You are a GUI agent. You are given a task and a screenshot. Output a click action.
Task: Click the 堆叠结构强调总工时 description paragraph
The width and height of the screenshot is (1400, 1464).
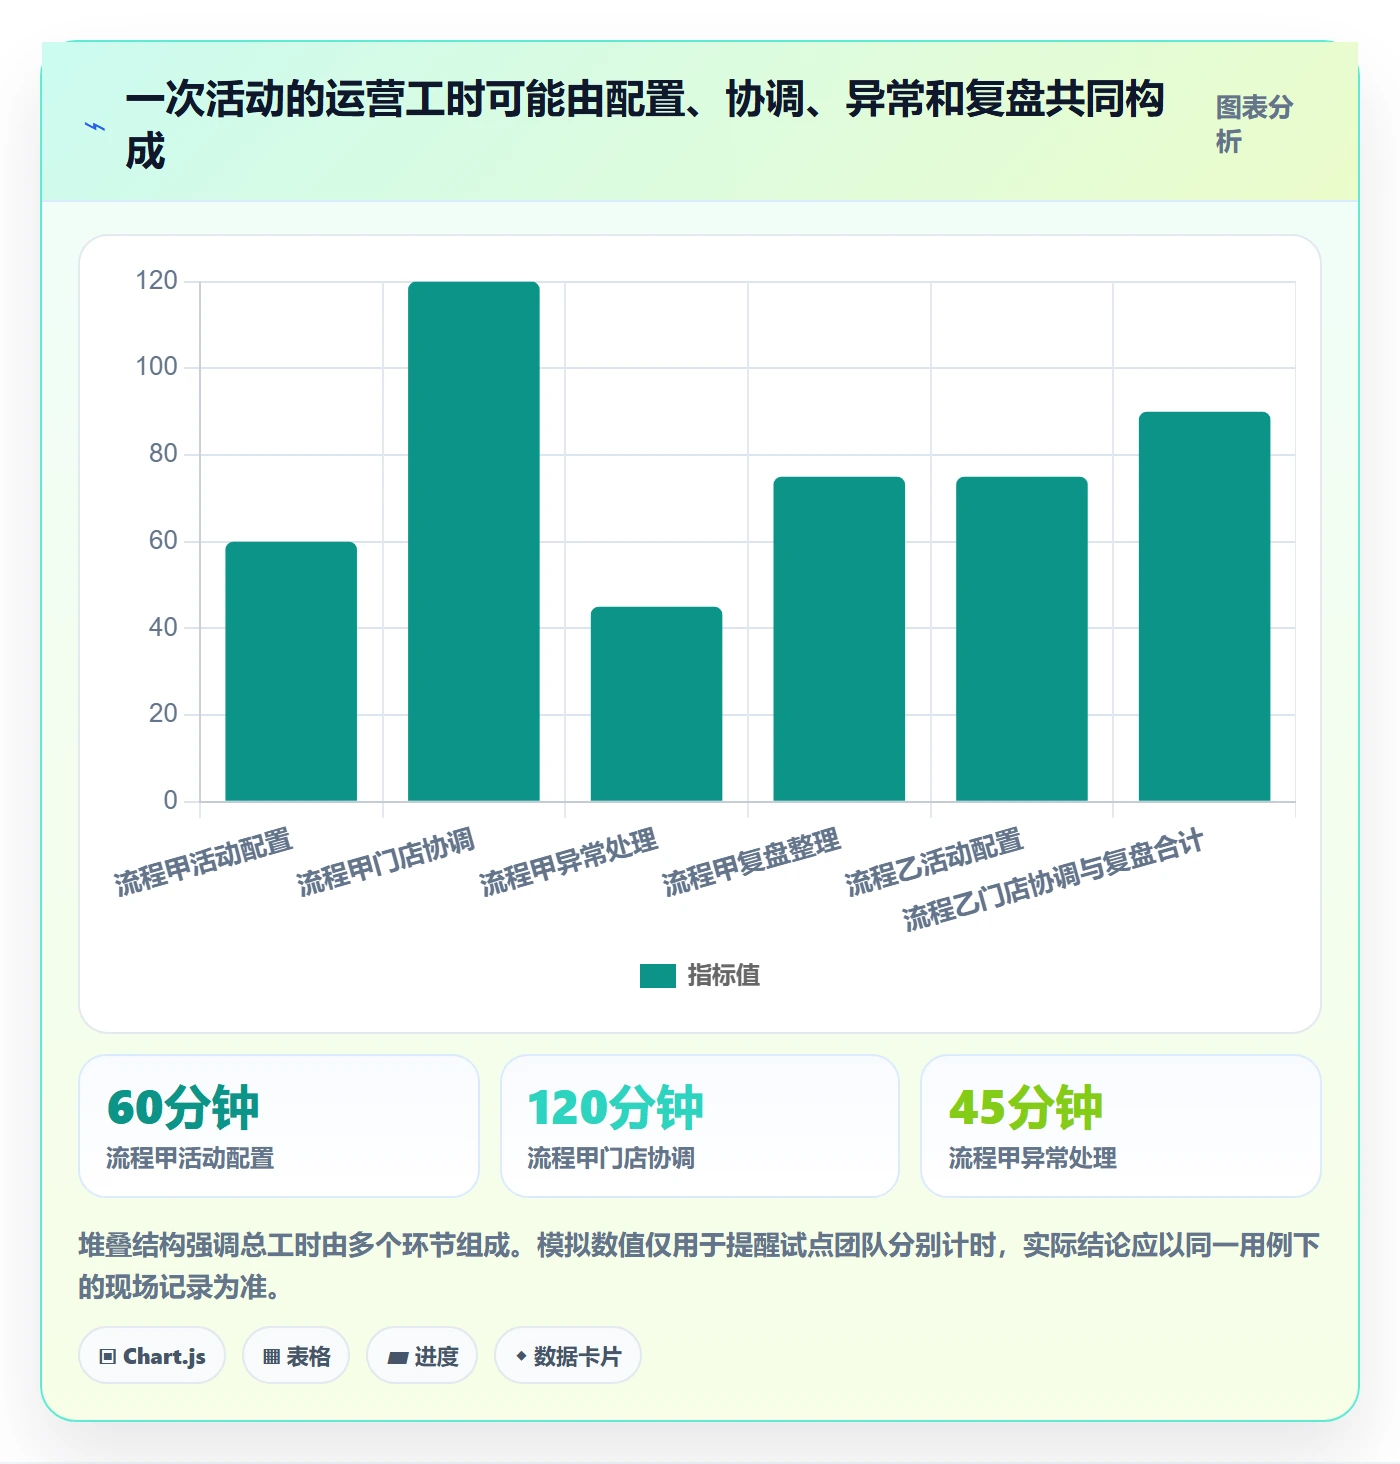tap(699, 1266)
